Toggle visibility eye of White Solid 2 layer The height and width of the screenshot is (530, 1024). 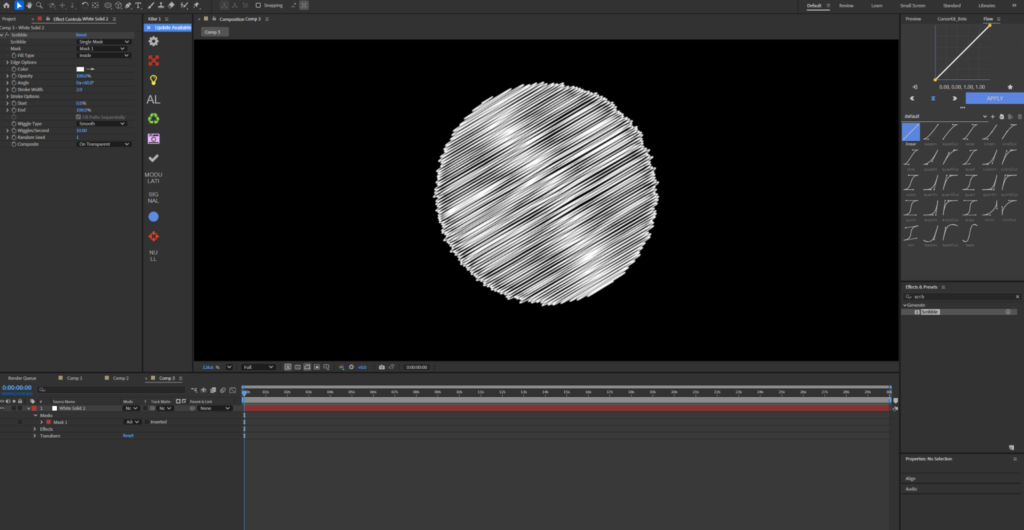3,408
